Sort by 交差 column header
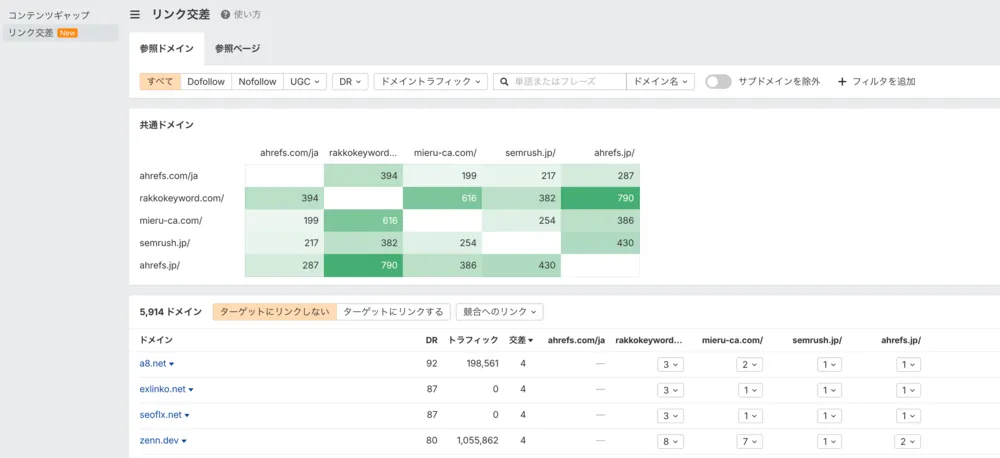Screen dimensions: 1000x458 [521, 341]
